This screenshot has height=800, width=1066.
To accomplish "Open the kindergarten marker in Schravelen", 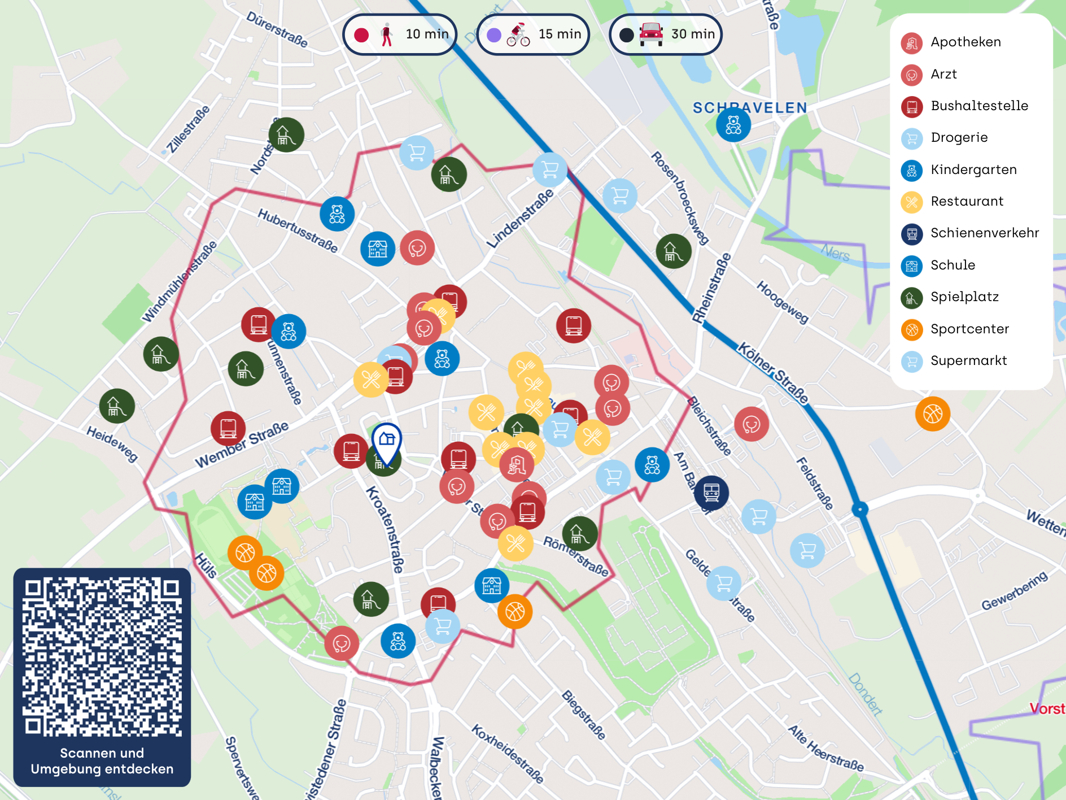I will click(733, 125).
